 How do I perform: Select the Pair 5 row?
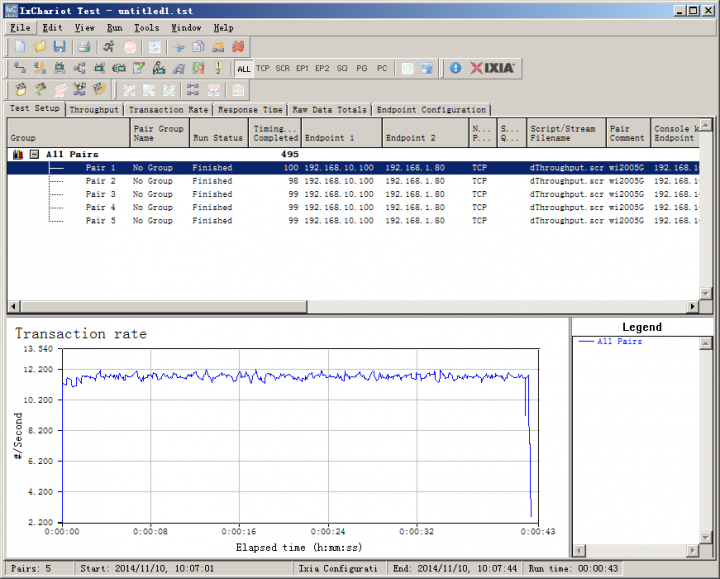(353, 221)
